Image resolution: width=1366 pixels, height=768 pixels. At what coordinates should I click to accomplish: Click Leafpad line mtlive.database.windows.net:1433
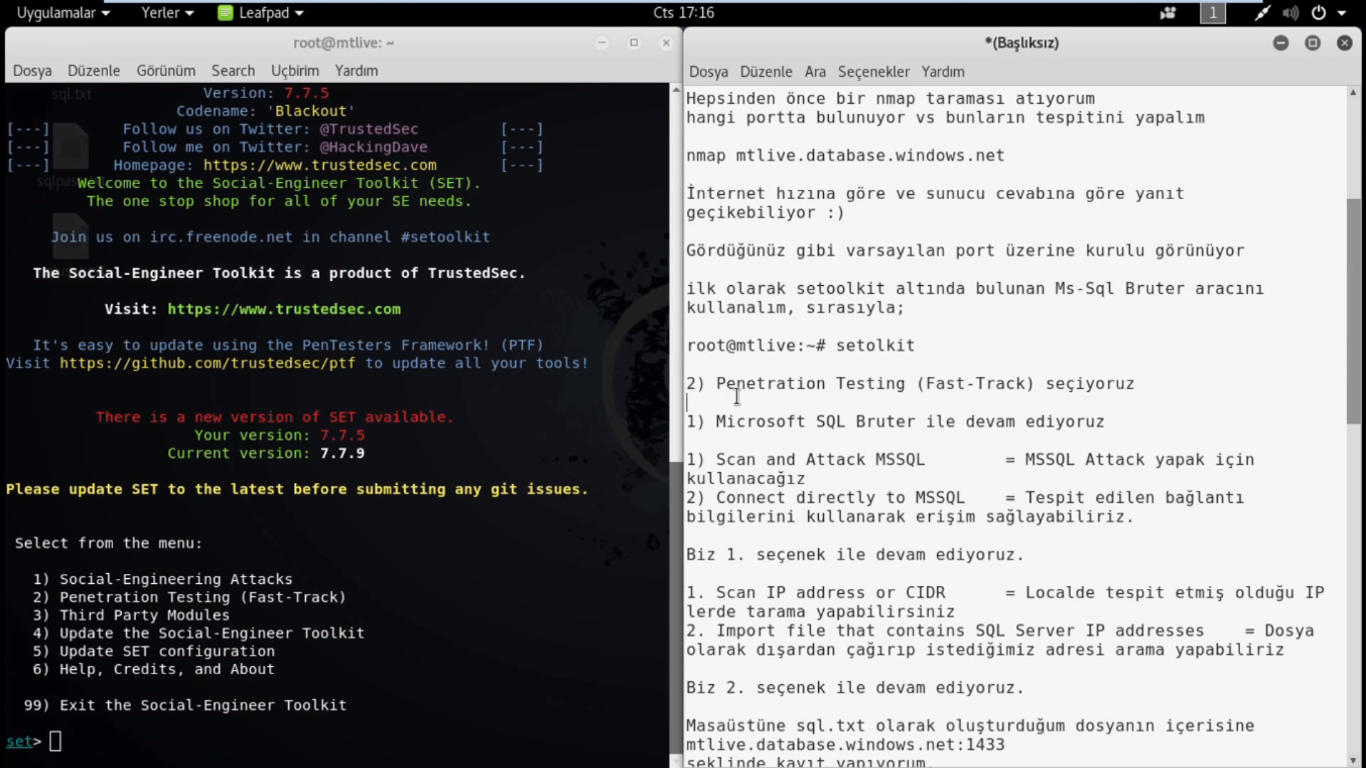[845, 745]
